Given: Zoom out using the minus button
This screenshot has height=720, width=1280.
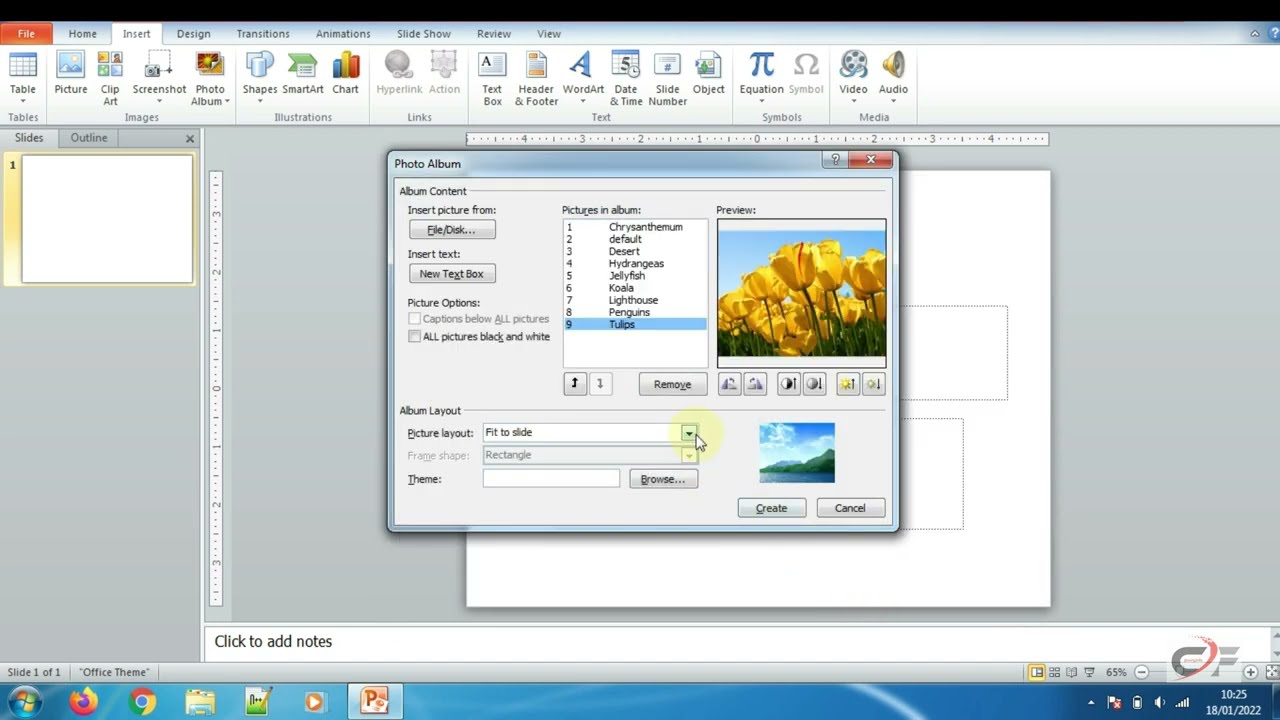Looking at the screenshot, I should point(1143,672).
